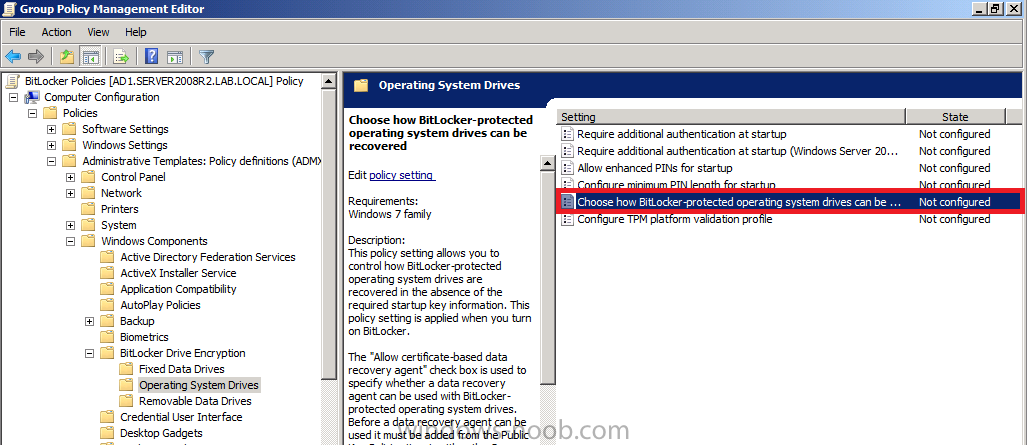1027x445 pixels.
Task: Click the ActiveX Installer Service folder icon
Action: pyautogui.click(x=107, y=273)
